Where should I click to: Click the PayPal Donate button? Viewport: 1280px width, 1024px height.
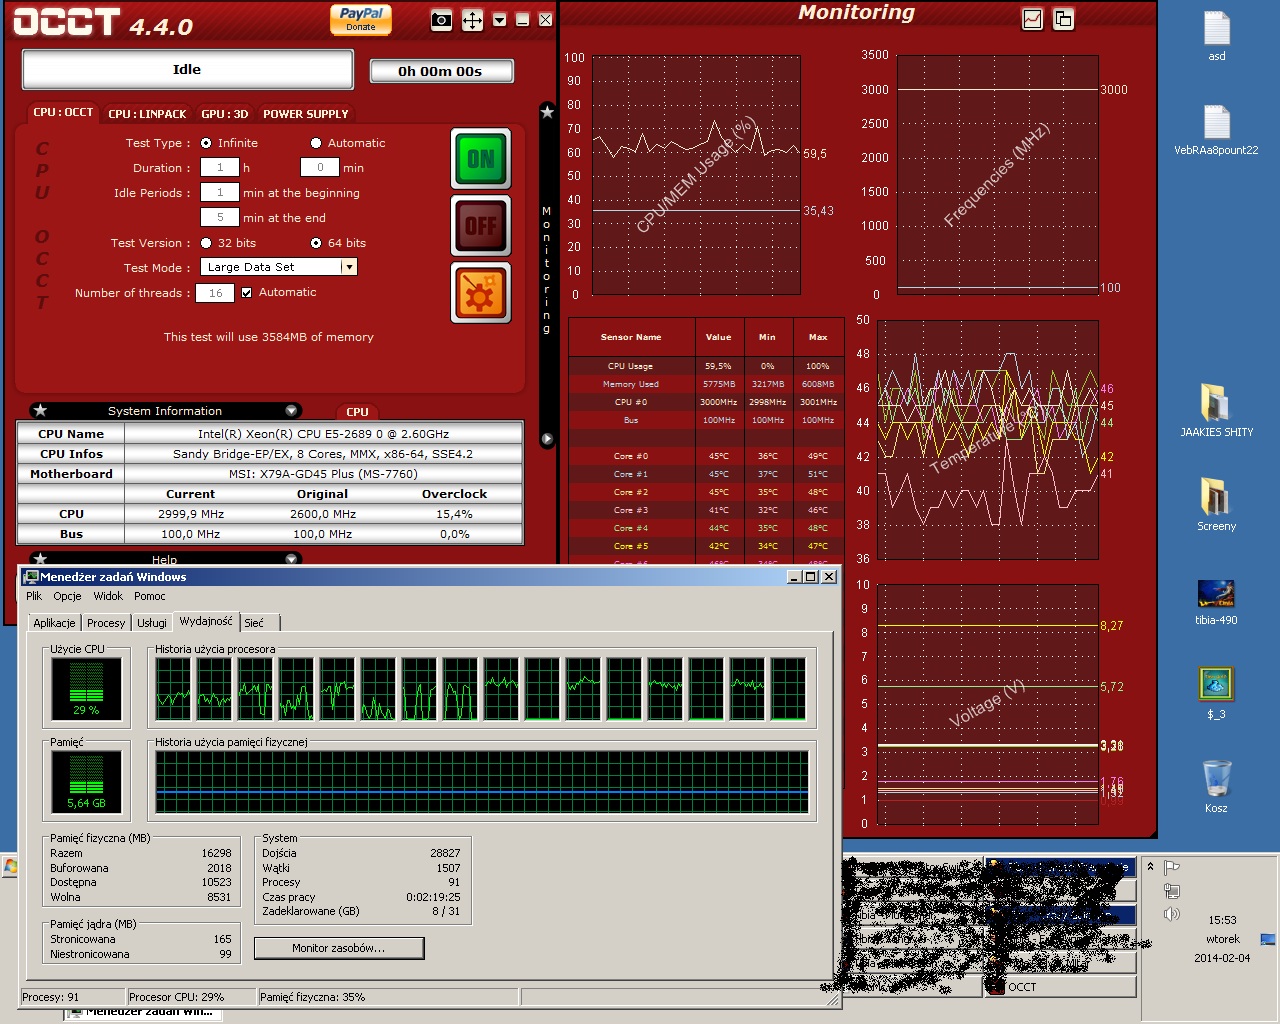click(x=361, y=19)
